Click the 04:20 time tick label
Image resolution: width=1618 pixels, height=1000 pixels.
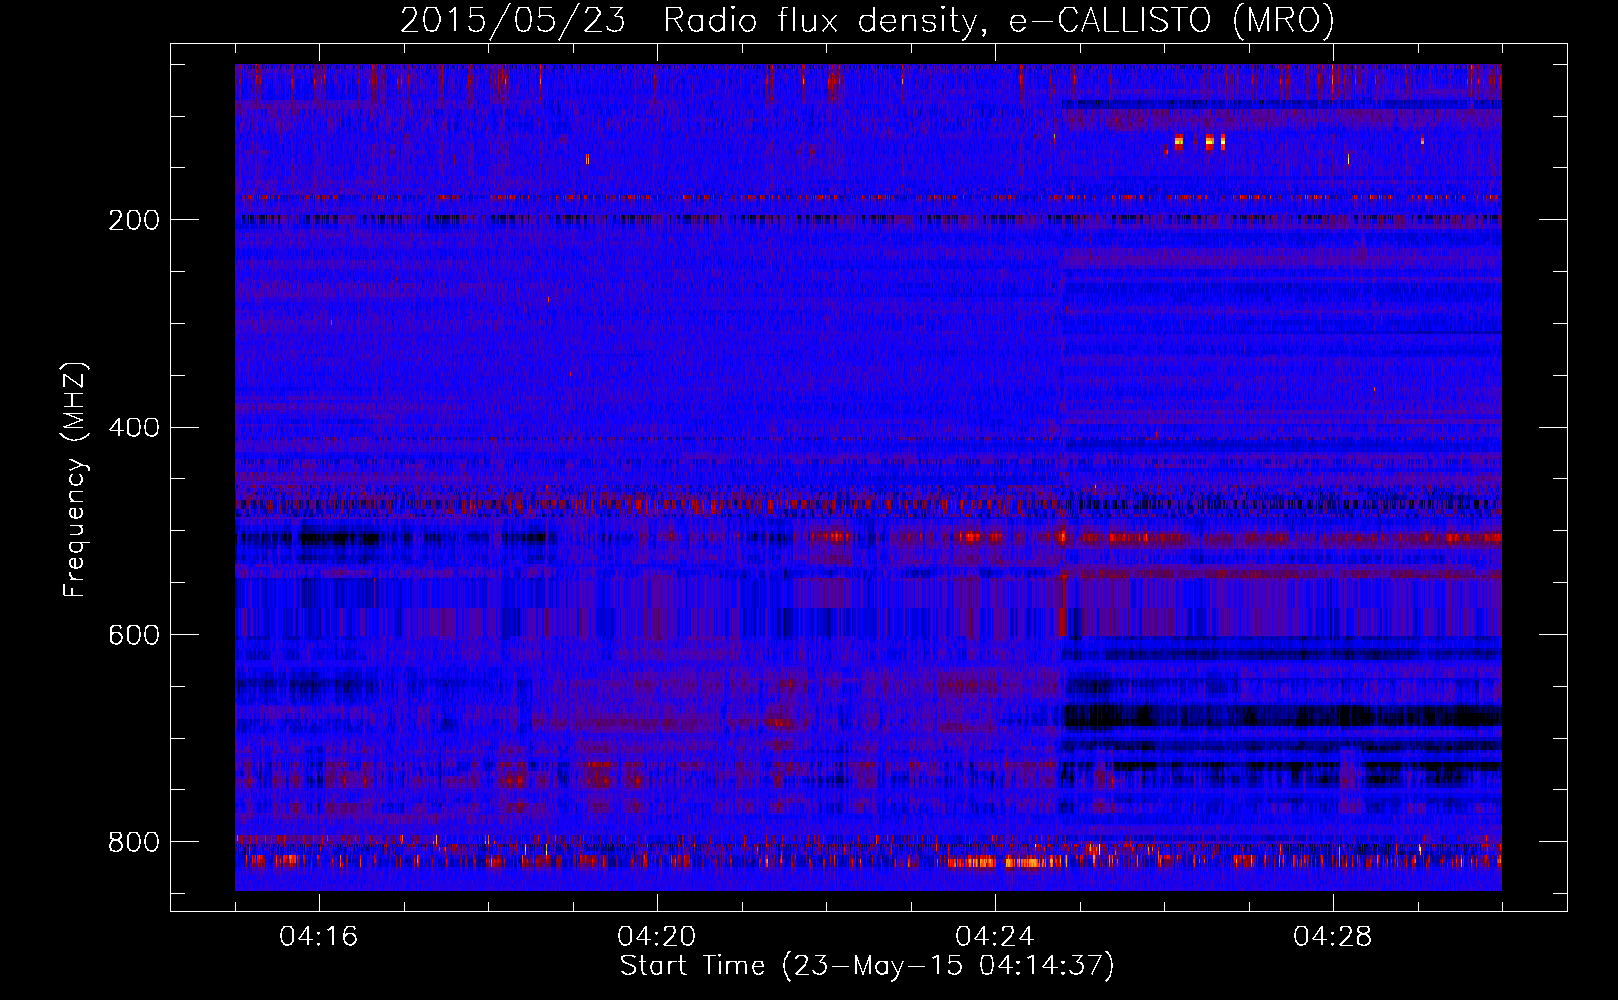(657, 937)
